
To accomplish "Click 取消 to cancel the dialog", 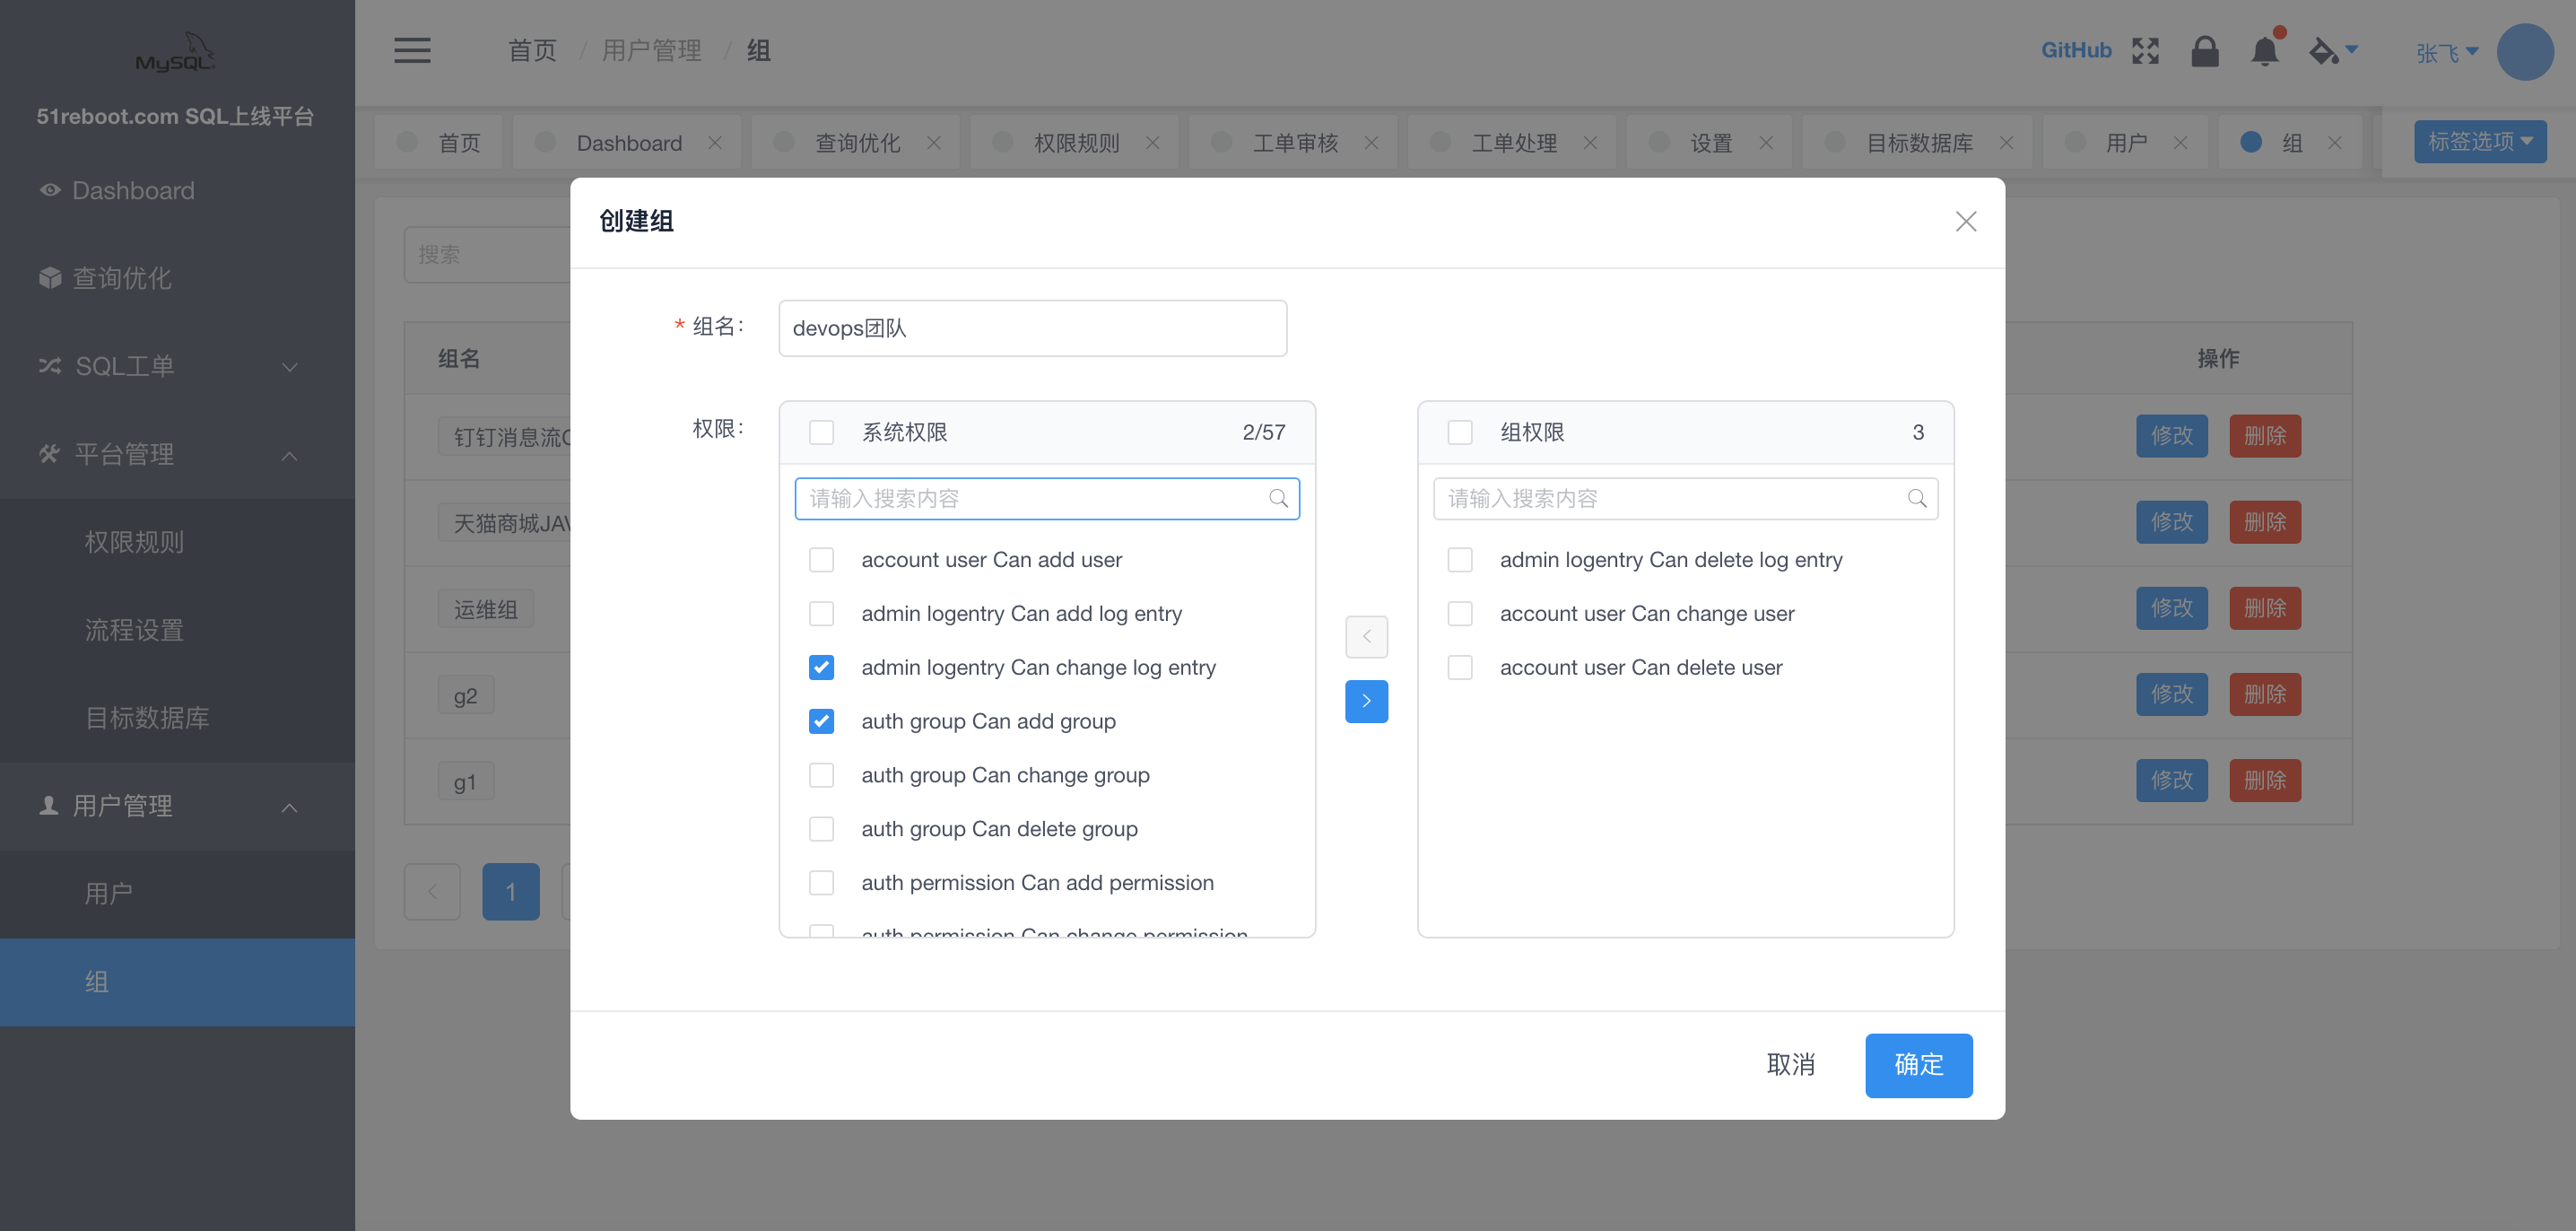I will tap(1790, 1065).
